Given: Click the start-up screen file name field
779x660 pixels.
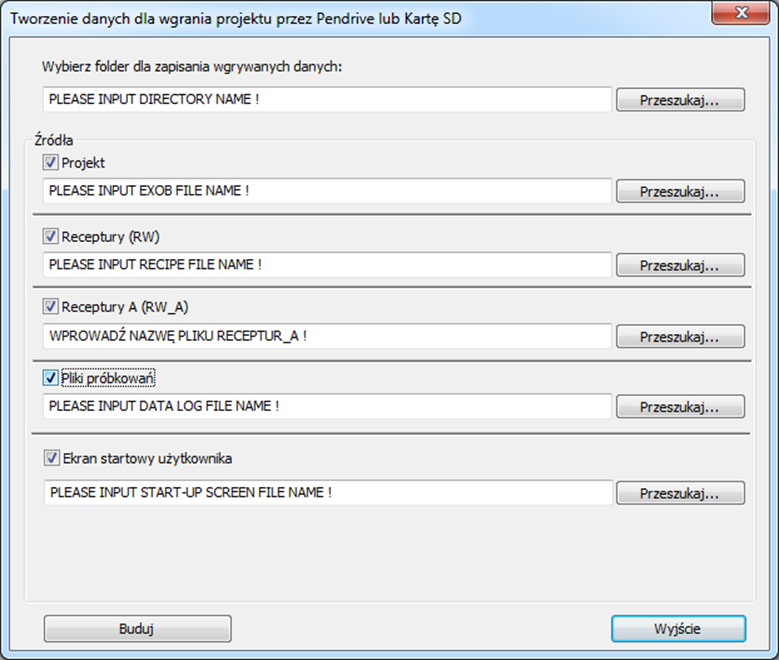Looking at the screenshot, I should (x=328, y=493).
